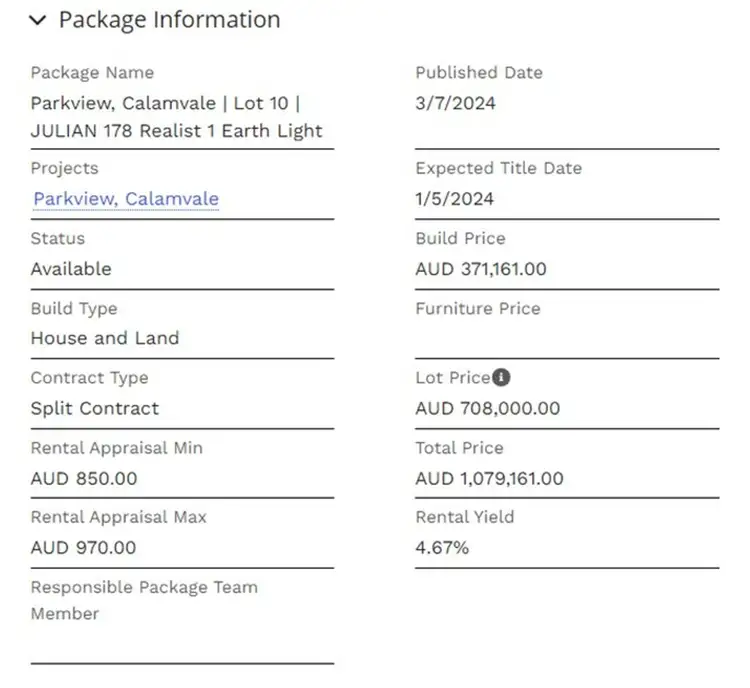Viewport: 750px width, 688px height.
Task: Click the Total Price amount
Action: coord(489,478)
